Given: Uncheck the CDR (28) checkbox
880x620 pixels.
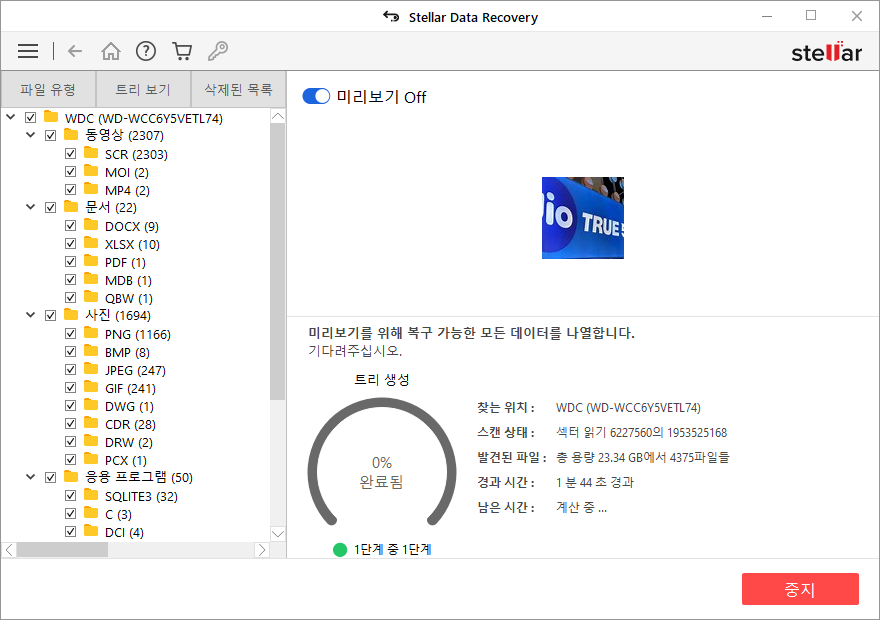Looking at the screenshot, I should coord(70,424).
